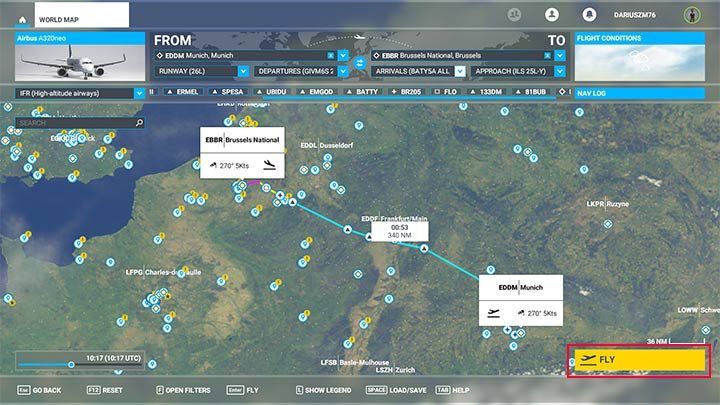Click the 00:53 340 NM route info box
720x405 pixels.
399,231
